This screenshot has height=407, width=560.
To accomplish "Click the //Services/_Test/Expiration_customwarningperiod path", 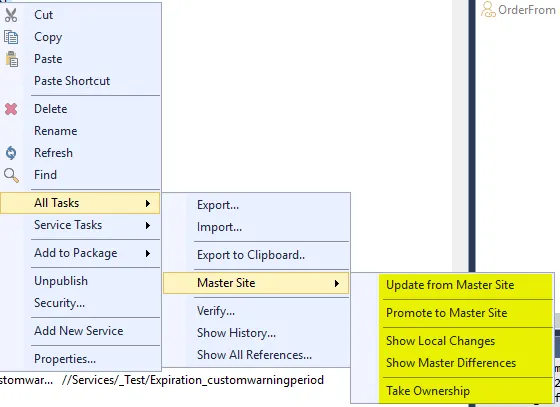I will [x=193, y=380].
